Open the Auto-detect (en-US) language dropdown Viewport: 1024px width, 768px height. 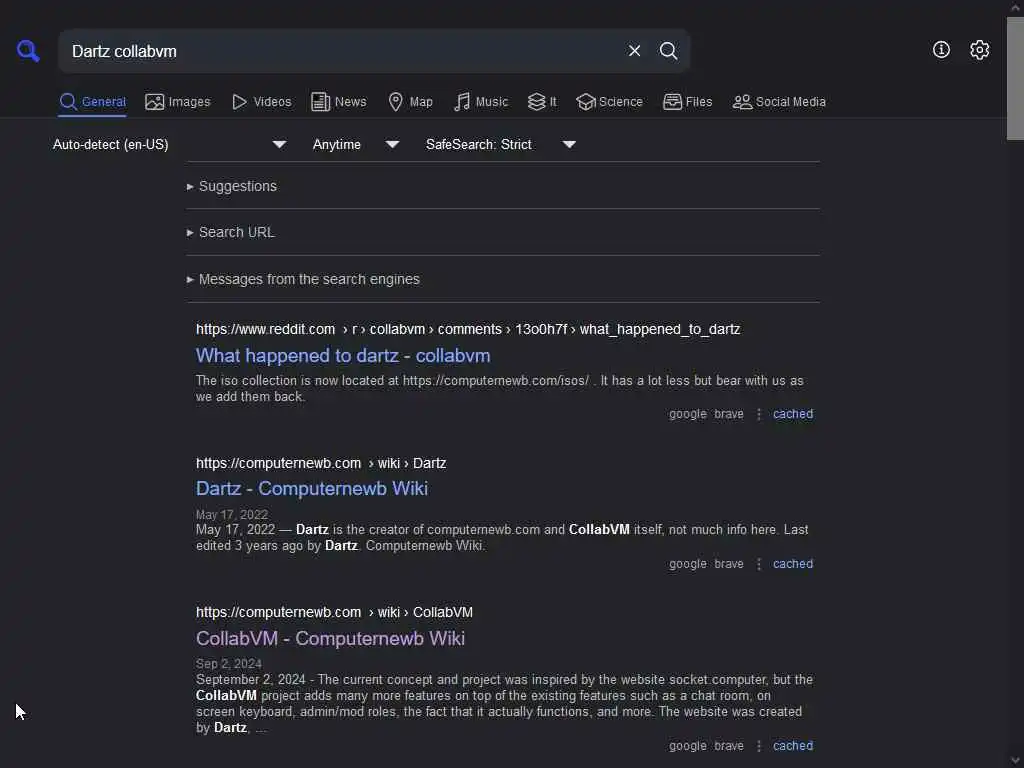click(x=170, y=144)
